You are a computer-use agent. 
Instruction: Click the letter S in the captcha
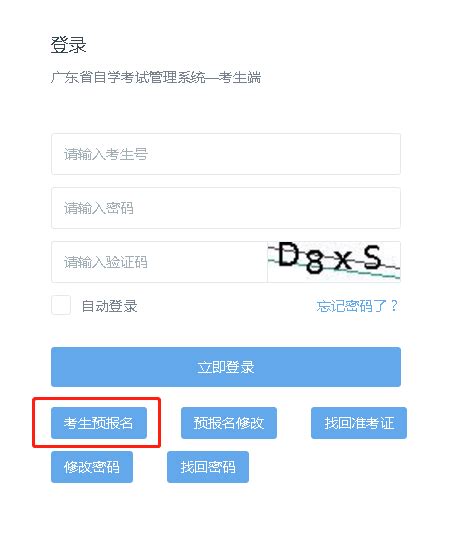pos(372,257)
